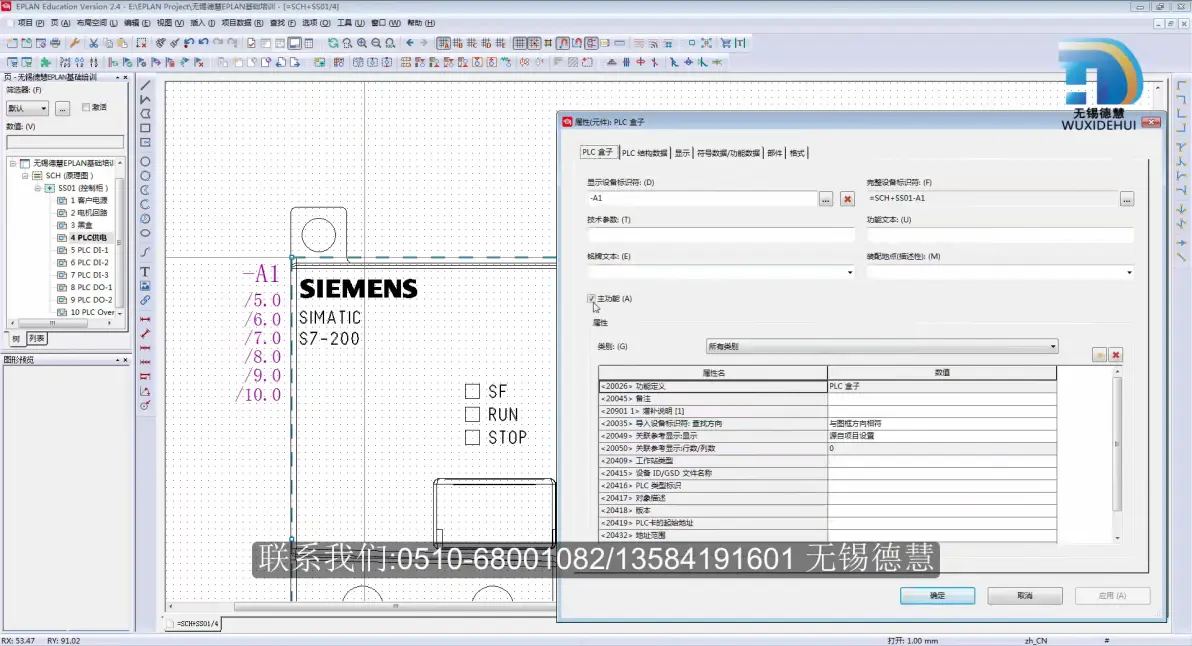This screenshot has width=1192, height=646.
Task: Click the add new property star icon
Action: click(x=1099, y=355)
